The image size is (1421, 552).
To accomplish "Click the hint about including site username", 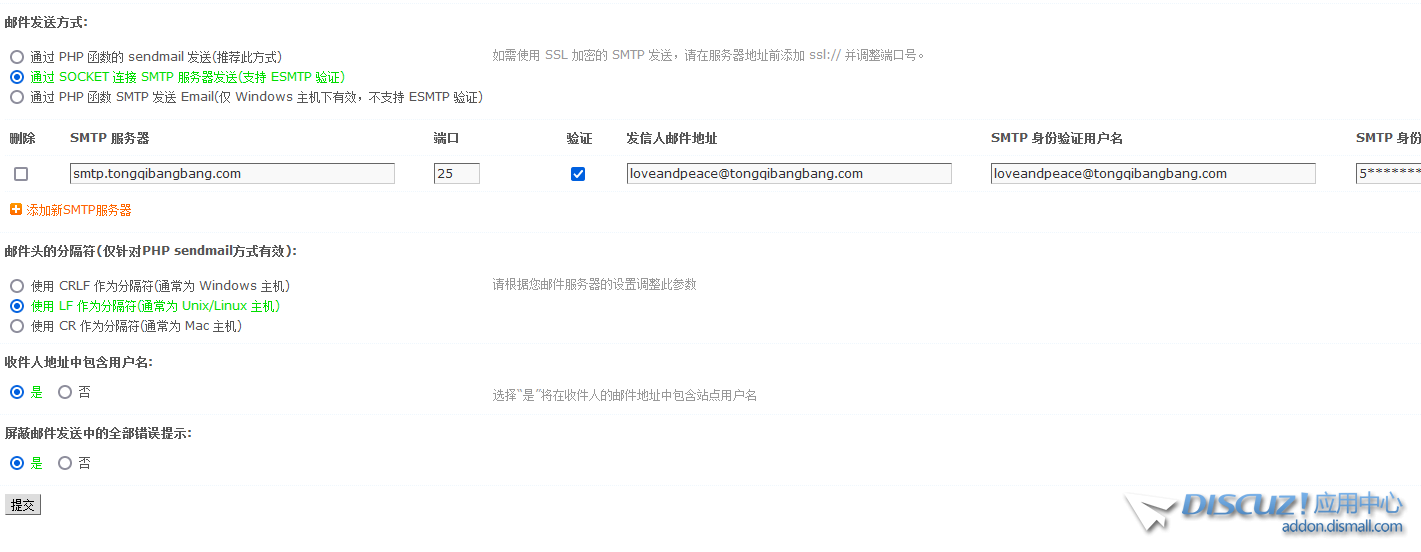I will tap(624, 395).
